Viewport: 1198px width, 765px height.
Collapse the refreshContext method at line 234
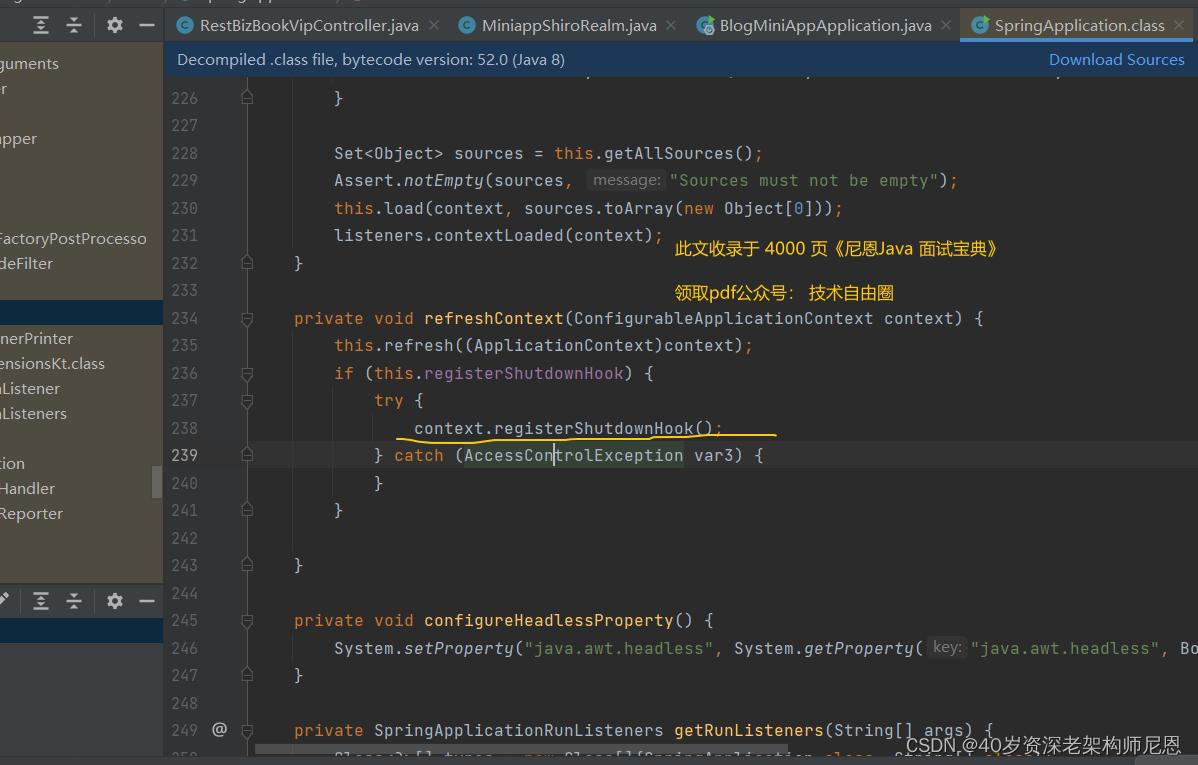point(247,318)
